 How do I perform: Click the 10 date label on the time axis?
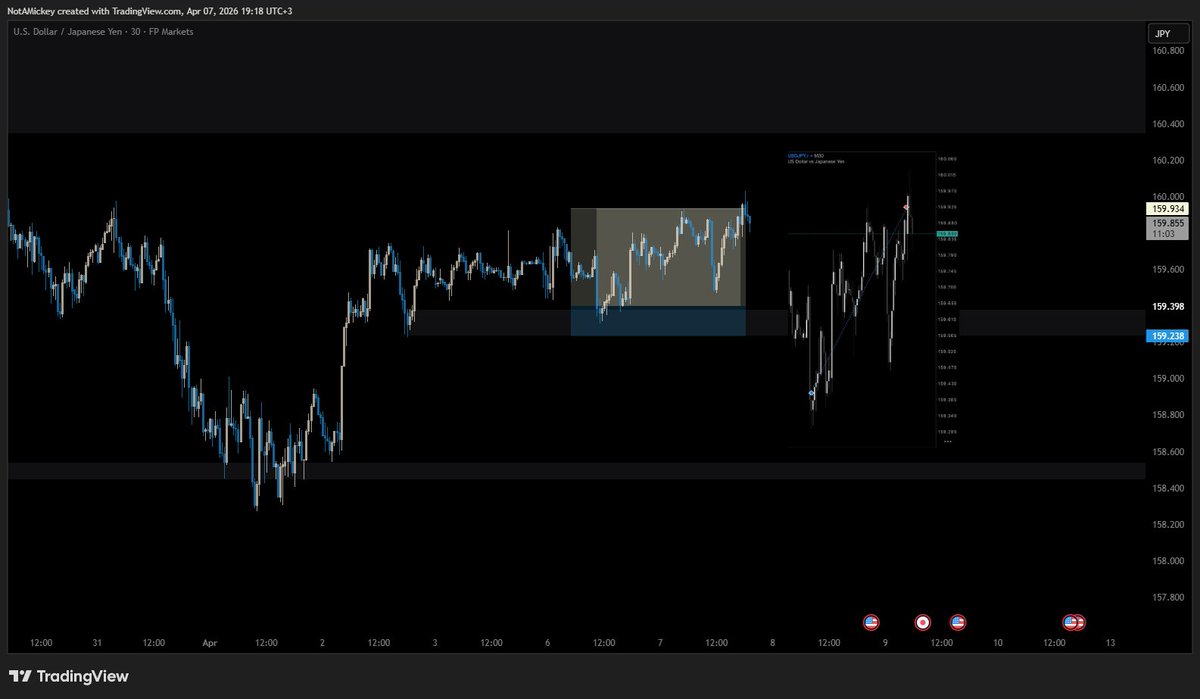pos(997,643)
